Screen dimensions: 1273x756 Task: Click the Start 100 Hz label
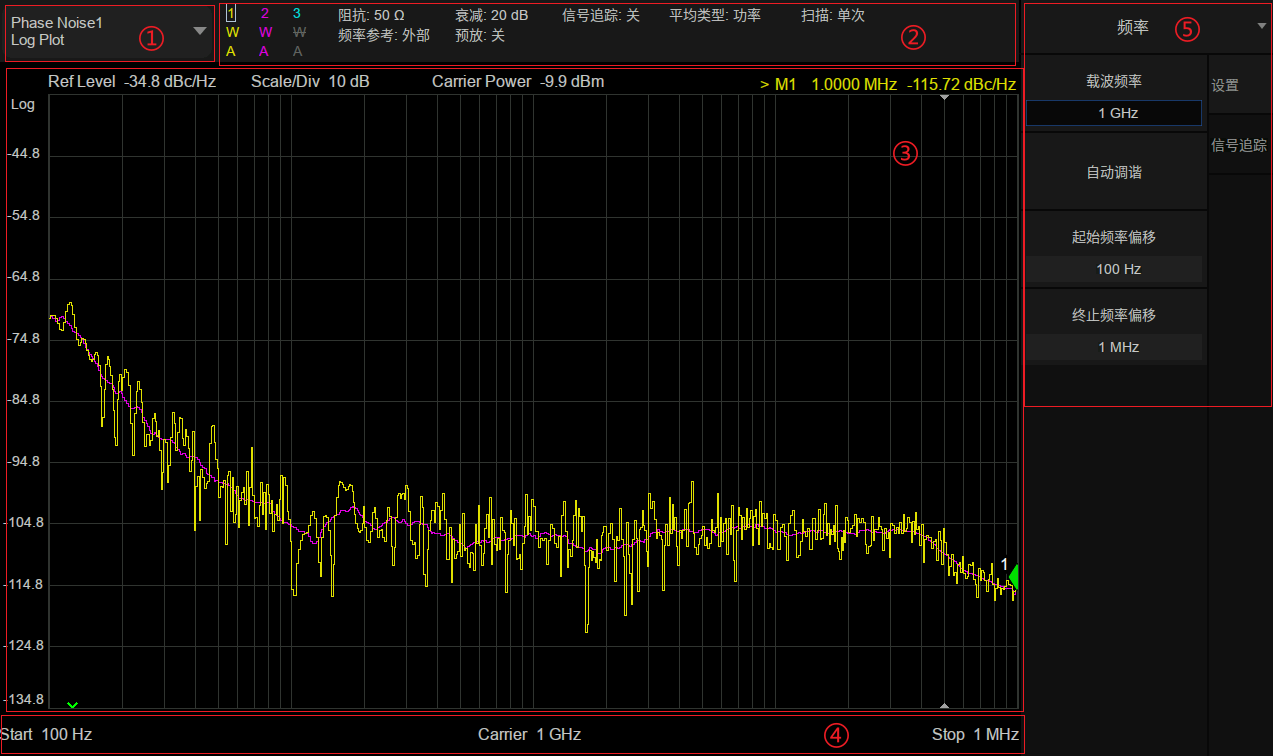click(x=46, y=734)
